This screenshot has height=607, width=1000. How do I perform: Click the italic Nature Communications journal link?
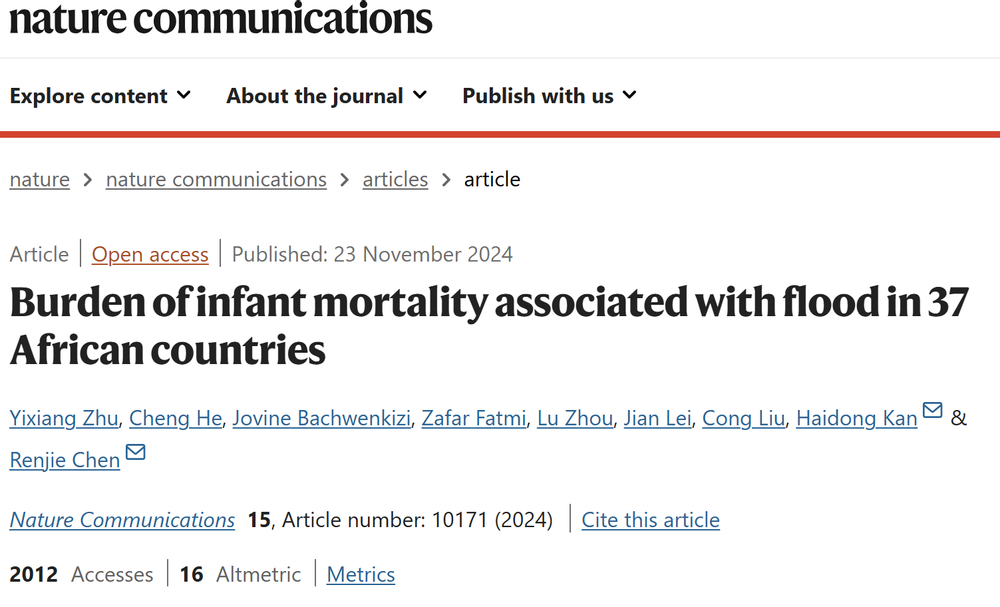click(122, 520)
